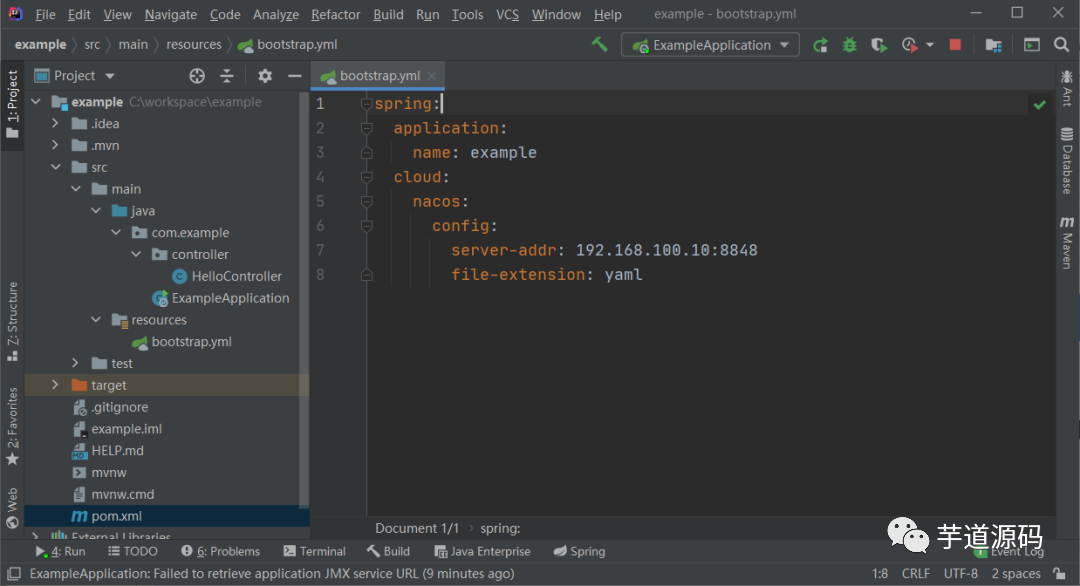
Task: Select the HELP.md file
Action: [117, 450]
